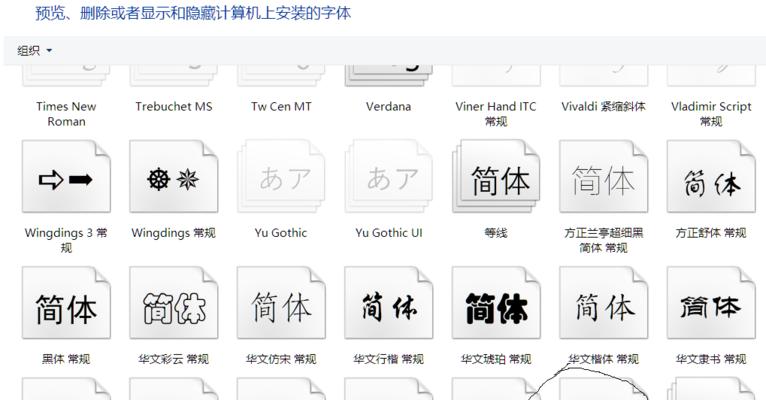Select the 等线 font icon
The image size is (766, 400).
tap(496, 176)
